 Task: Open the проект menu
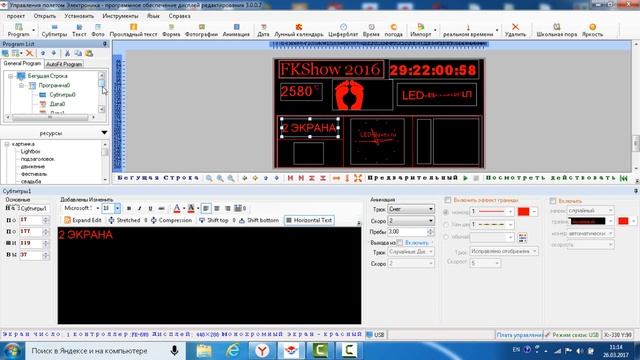click(x=16, y=16)
